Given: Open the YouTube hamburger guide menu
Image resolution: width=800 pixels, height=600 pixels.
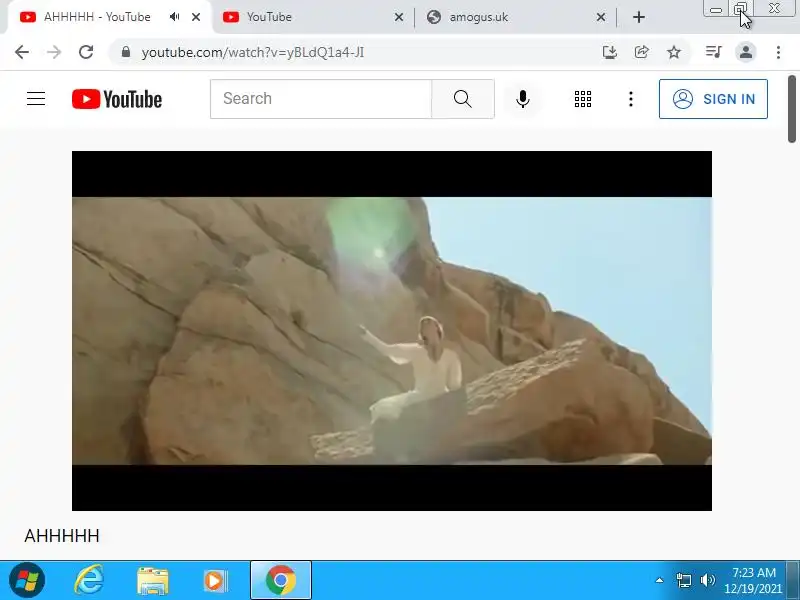Looking at the screenshot, I should 36,98.
